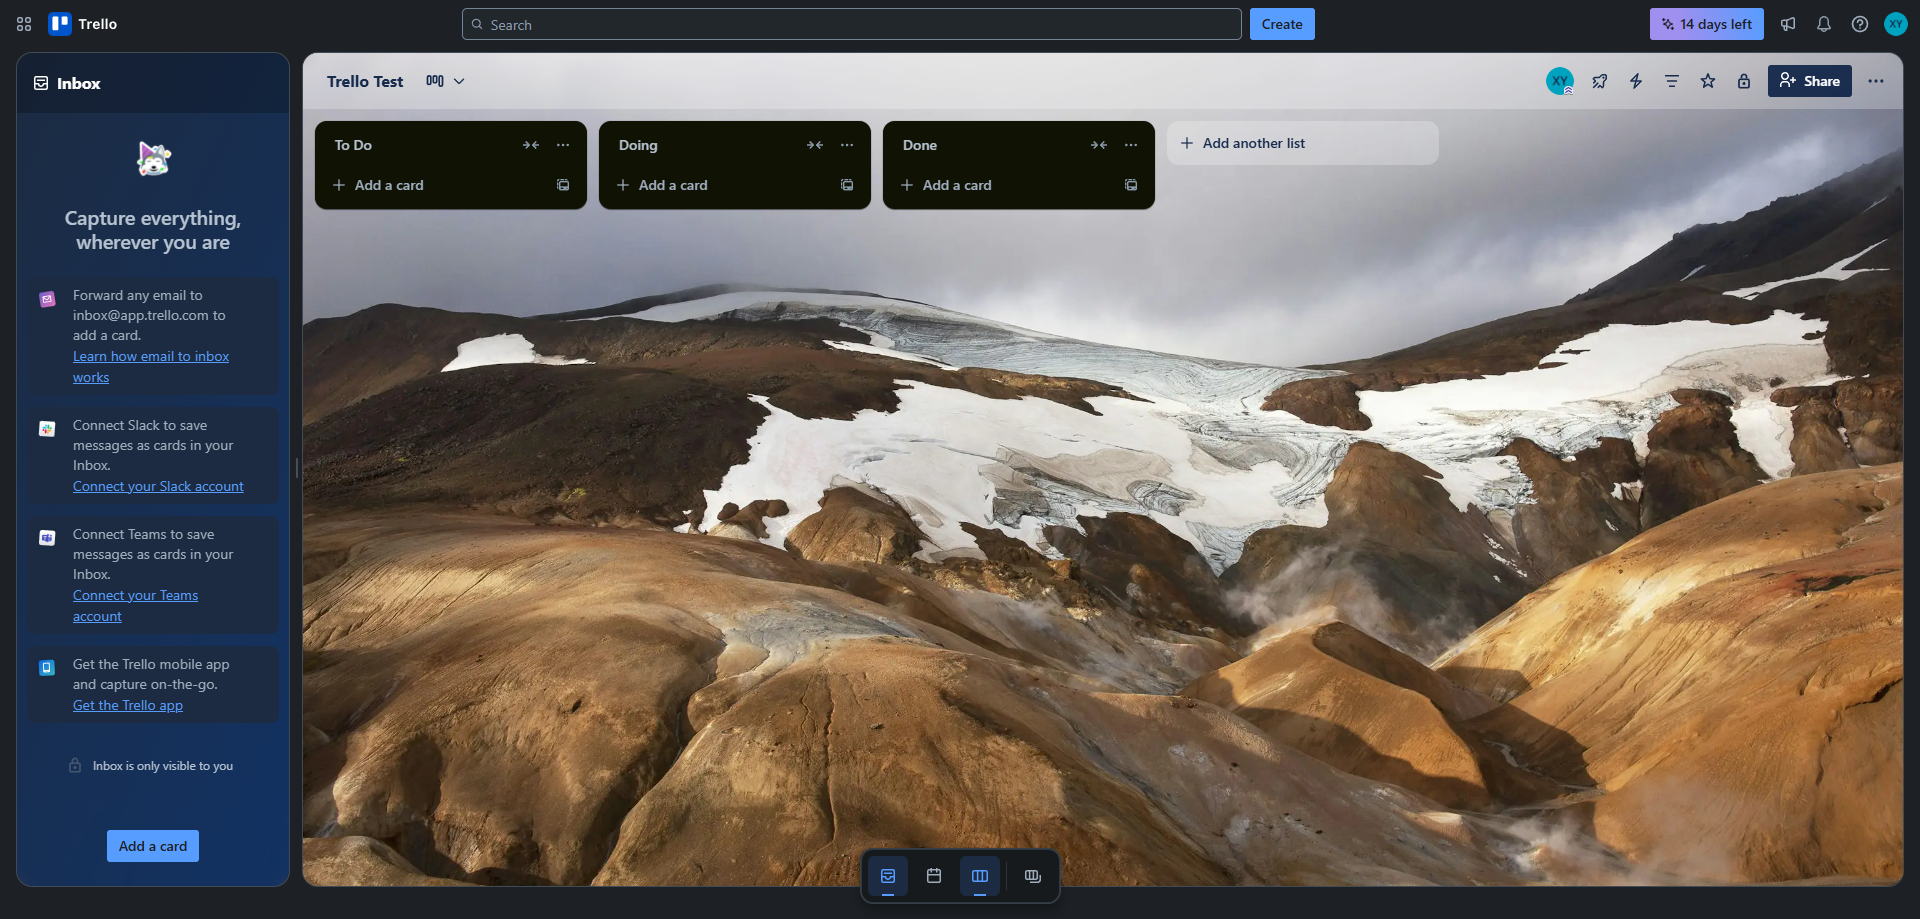Open the board menu three dots
This screenshot has width=1920, height=919.
(1876, 81)
